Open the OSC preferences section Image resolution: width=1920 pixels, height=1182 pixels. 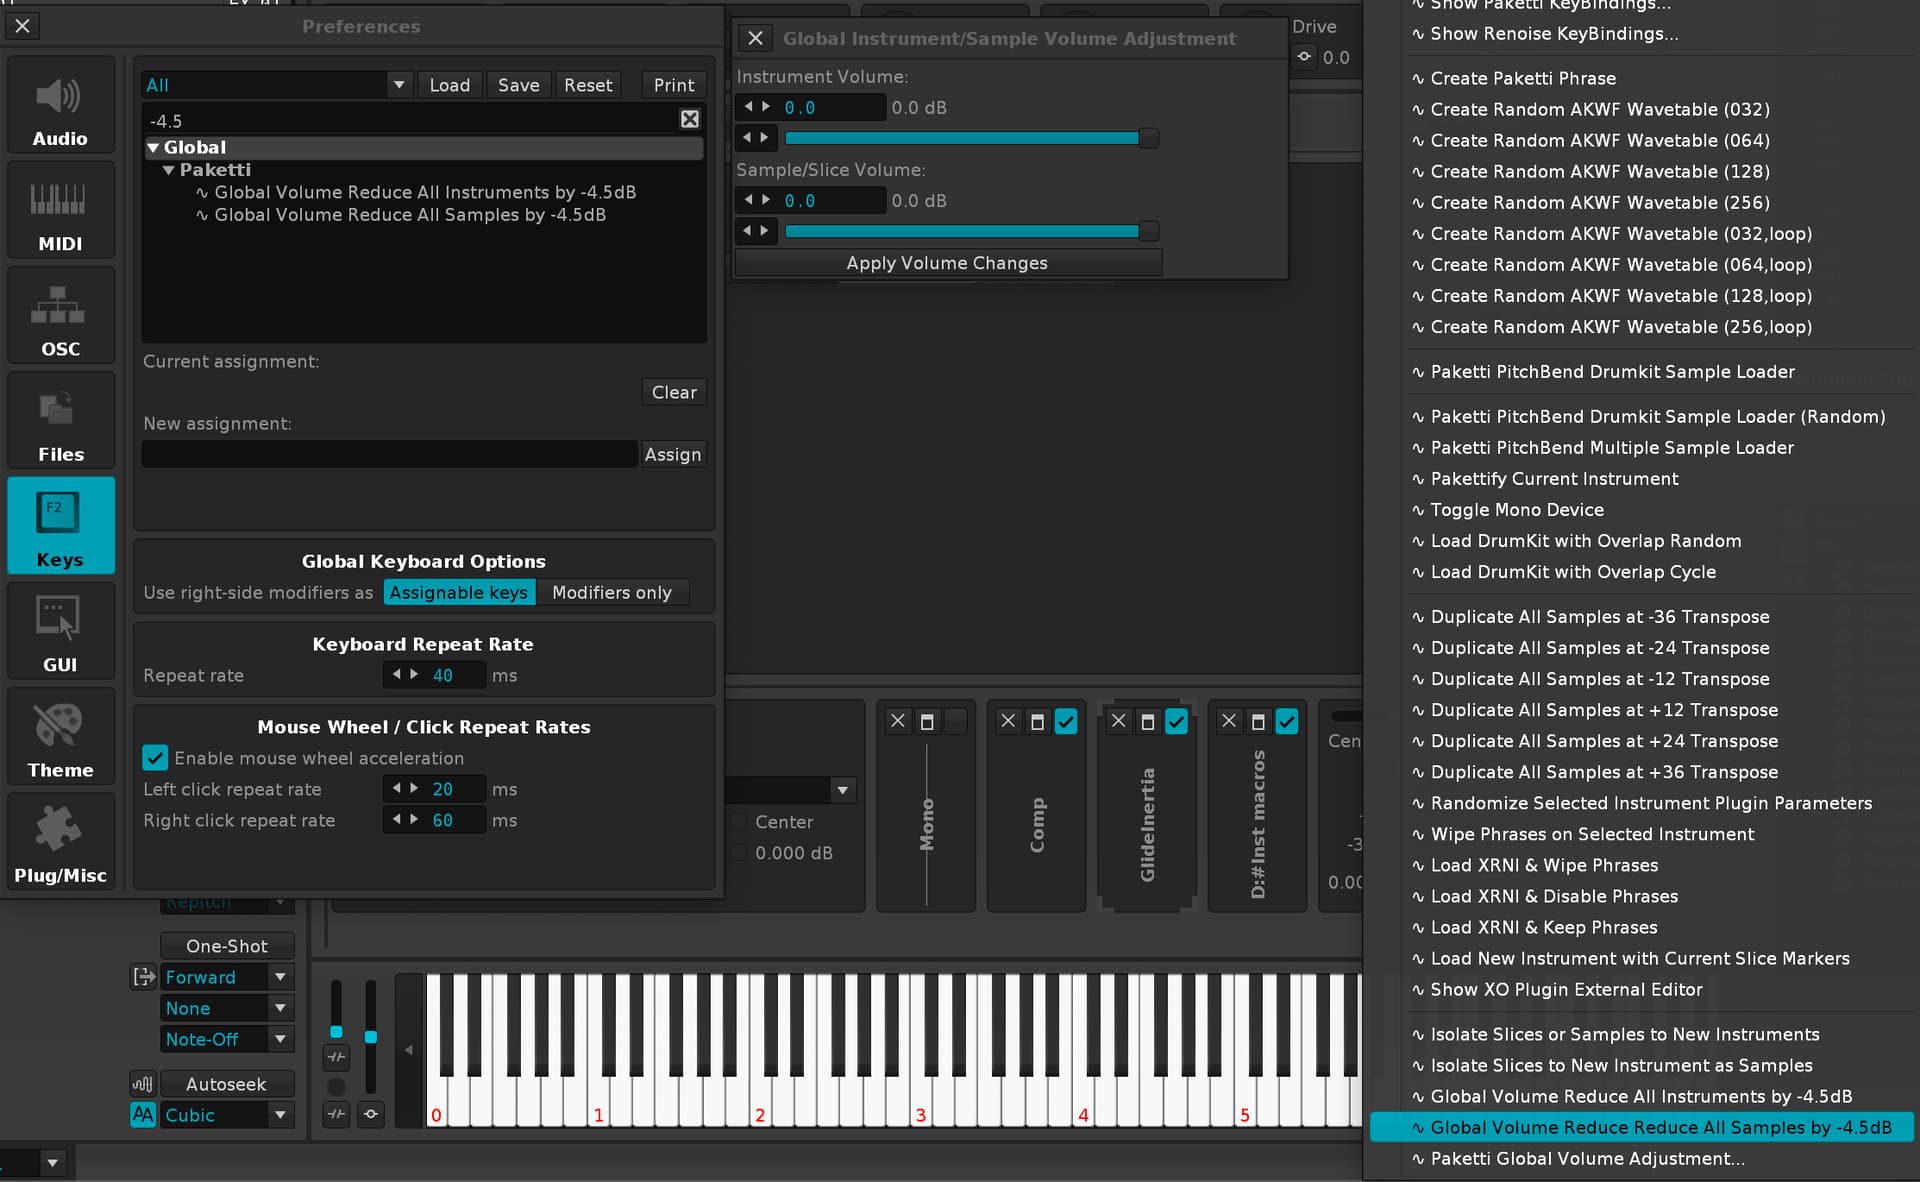pos(60,315)
